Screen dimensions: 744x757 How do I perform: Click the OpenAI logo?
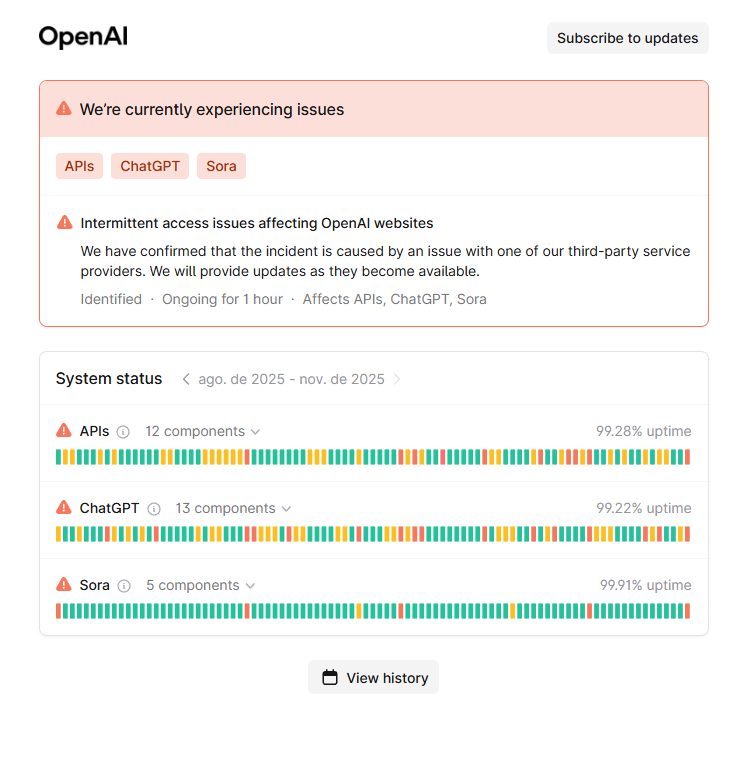point(83,37)
